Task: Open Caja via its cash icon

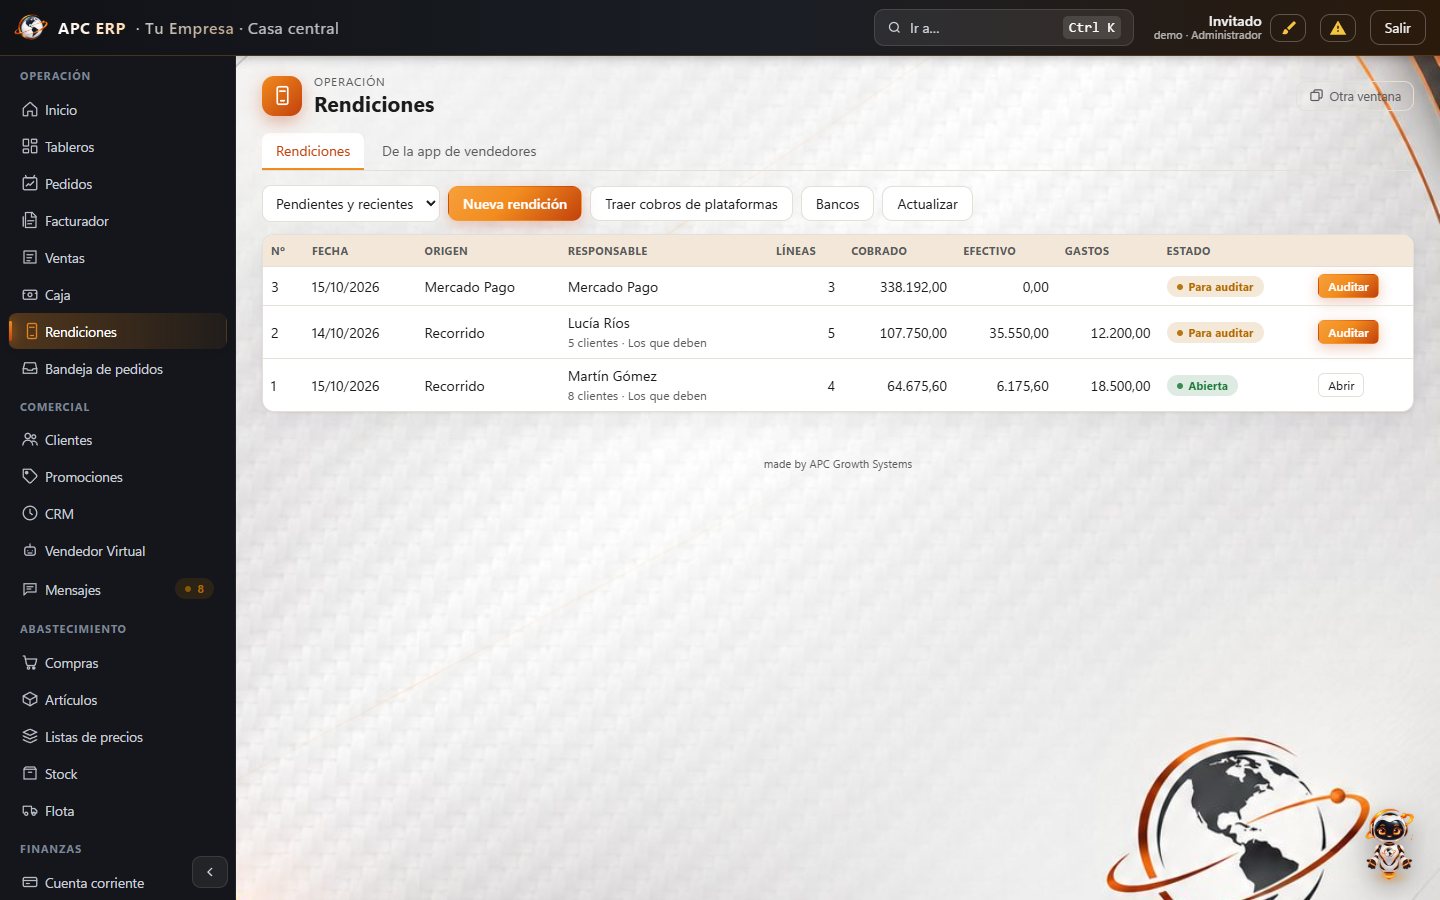Action: click(x=30, y=295)
